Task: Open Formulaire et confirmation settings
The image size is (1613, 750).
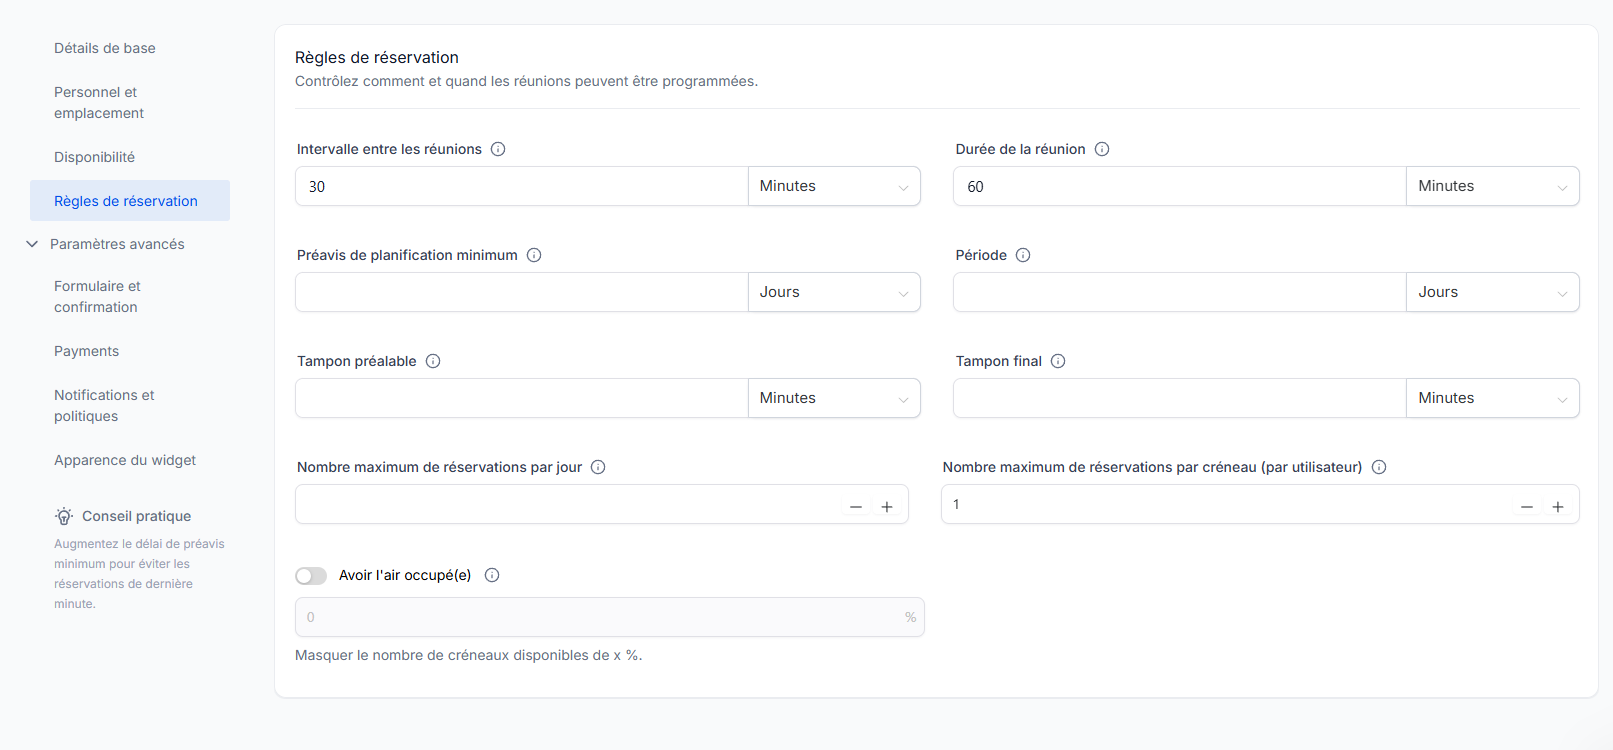Action: coord(97,297)
